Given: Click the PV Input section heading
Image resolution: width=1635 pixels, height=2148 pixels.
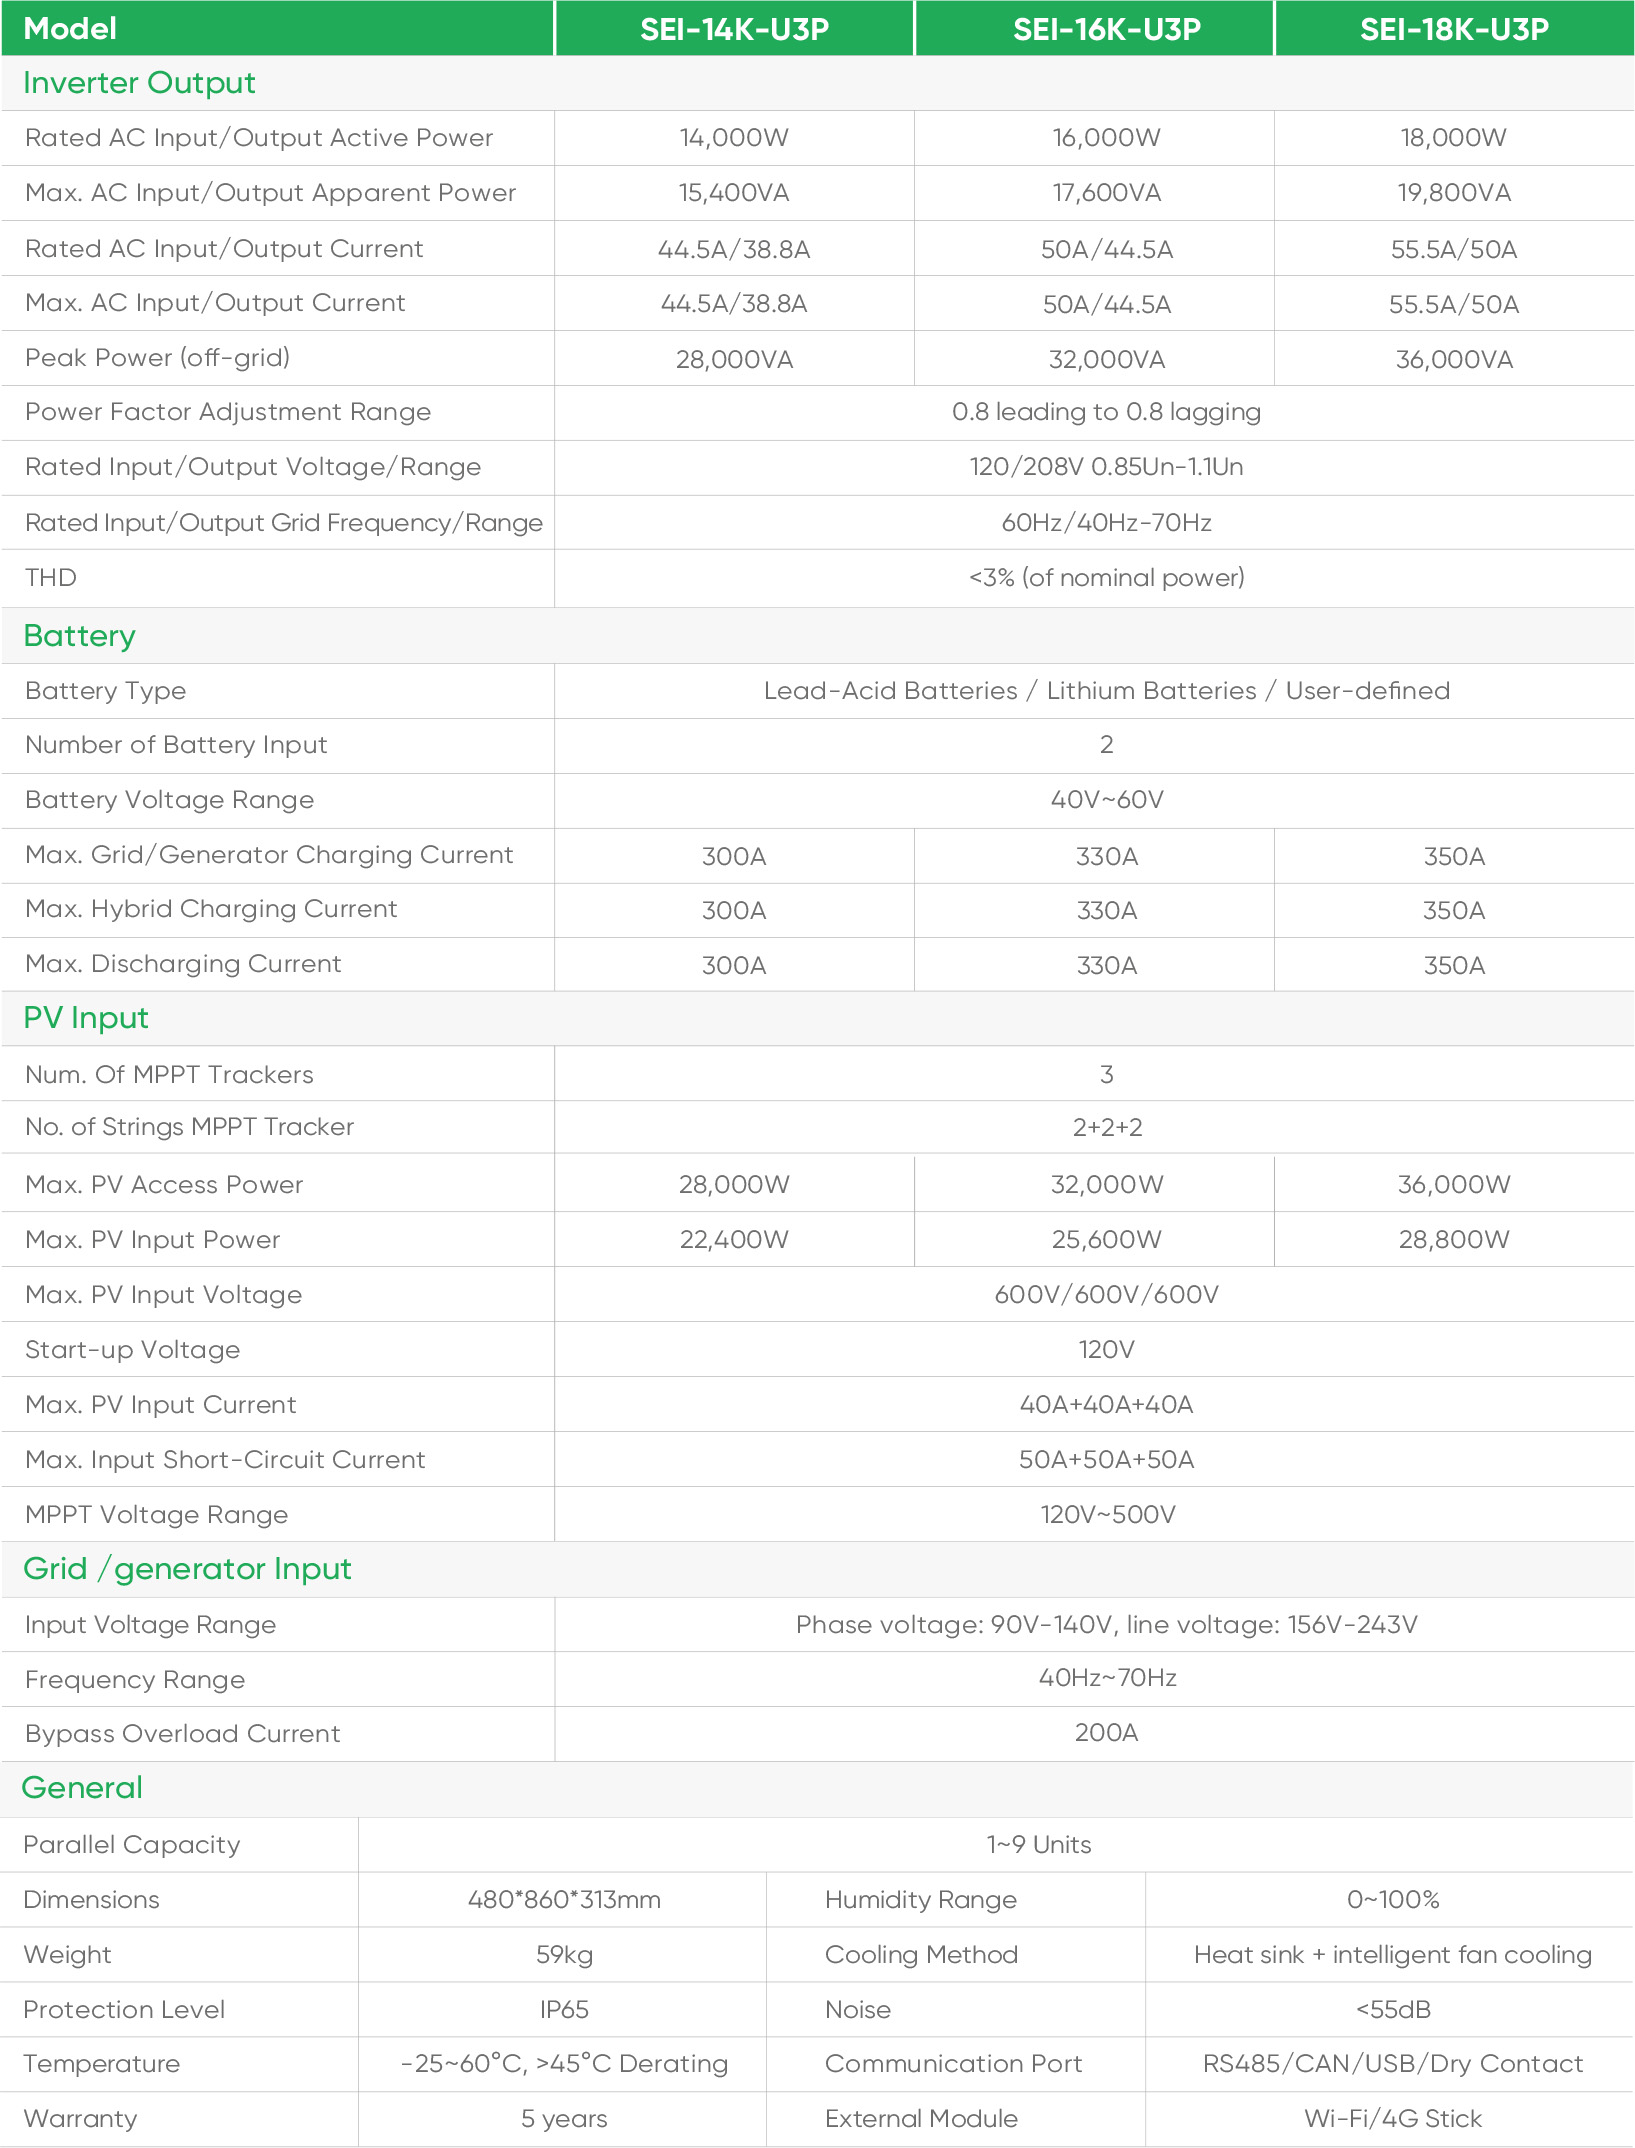Looking at the screenshot, I should click(x=86, y=1018).
